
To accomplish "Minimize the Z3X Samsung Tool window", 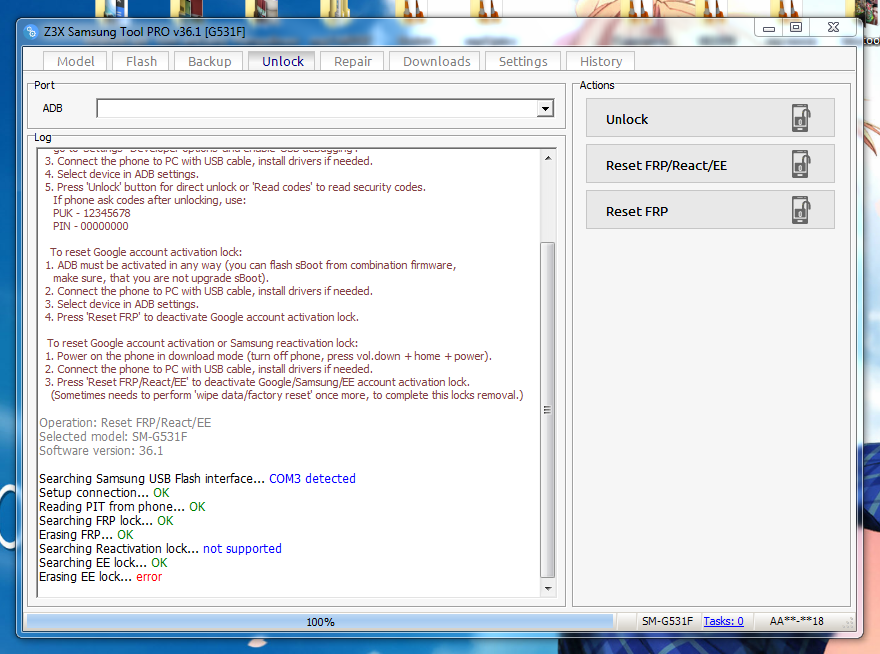I will pos(769,28).
